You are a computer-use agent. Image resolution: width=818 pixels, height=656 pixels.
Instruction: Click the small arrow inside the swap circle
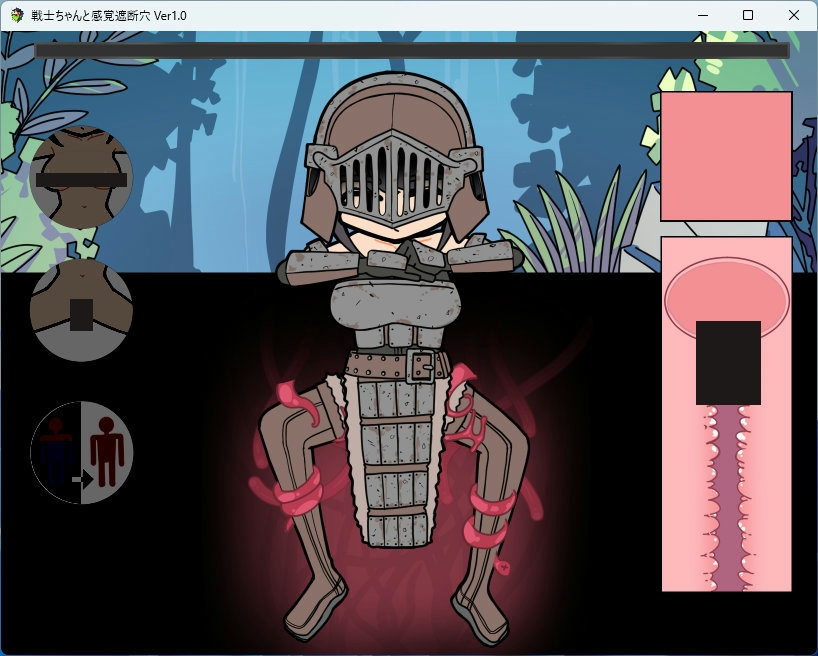79,480
